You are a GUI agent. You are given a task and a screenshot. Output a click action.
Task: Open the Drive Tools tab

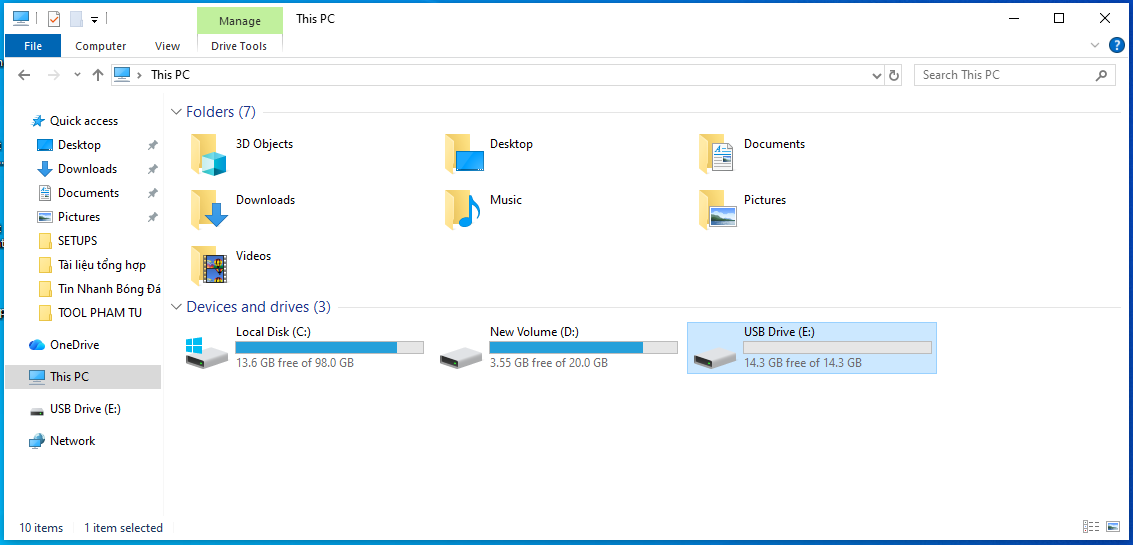coord(239,46)
